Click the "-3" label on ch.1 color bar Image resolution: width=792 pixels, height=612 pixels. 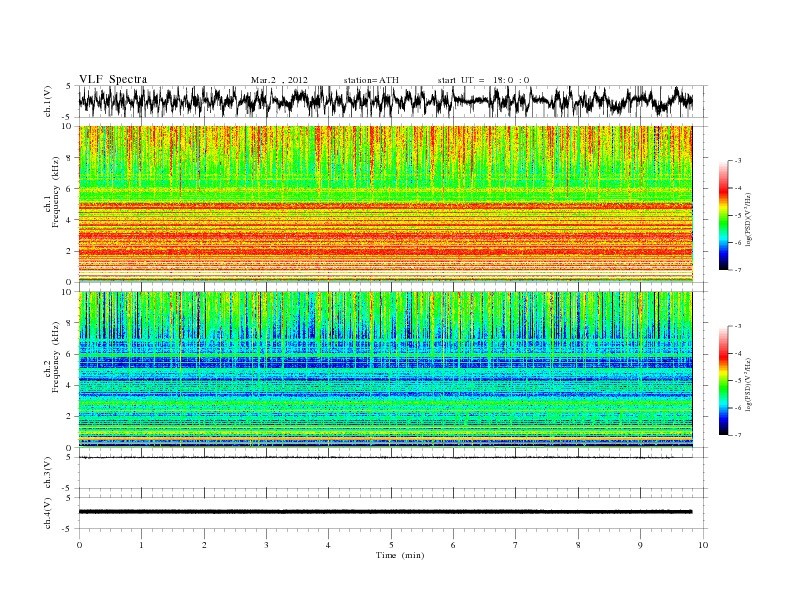click(x=738, y=161)
